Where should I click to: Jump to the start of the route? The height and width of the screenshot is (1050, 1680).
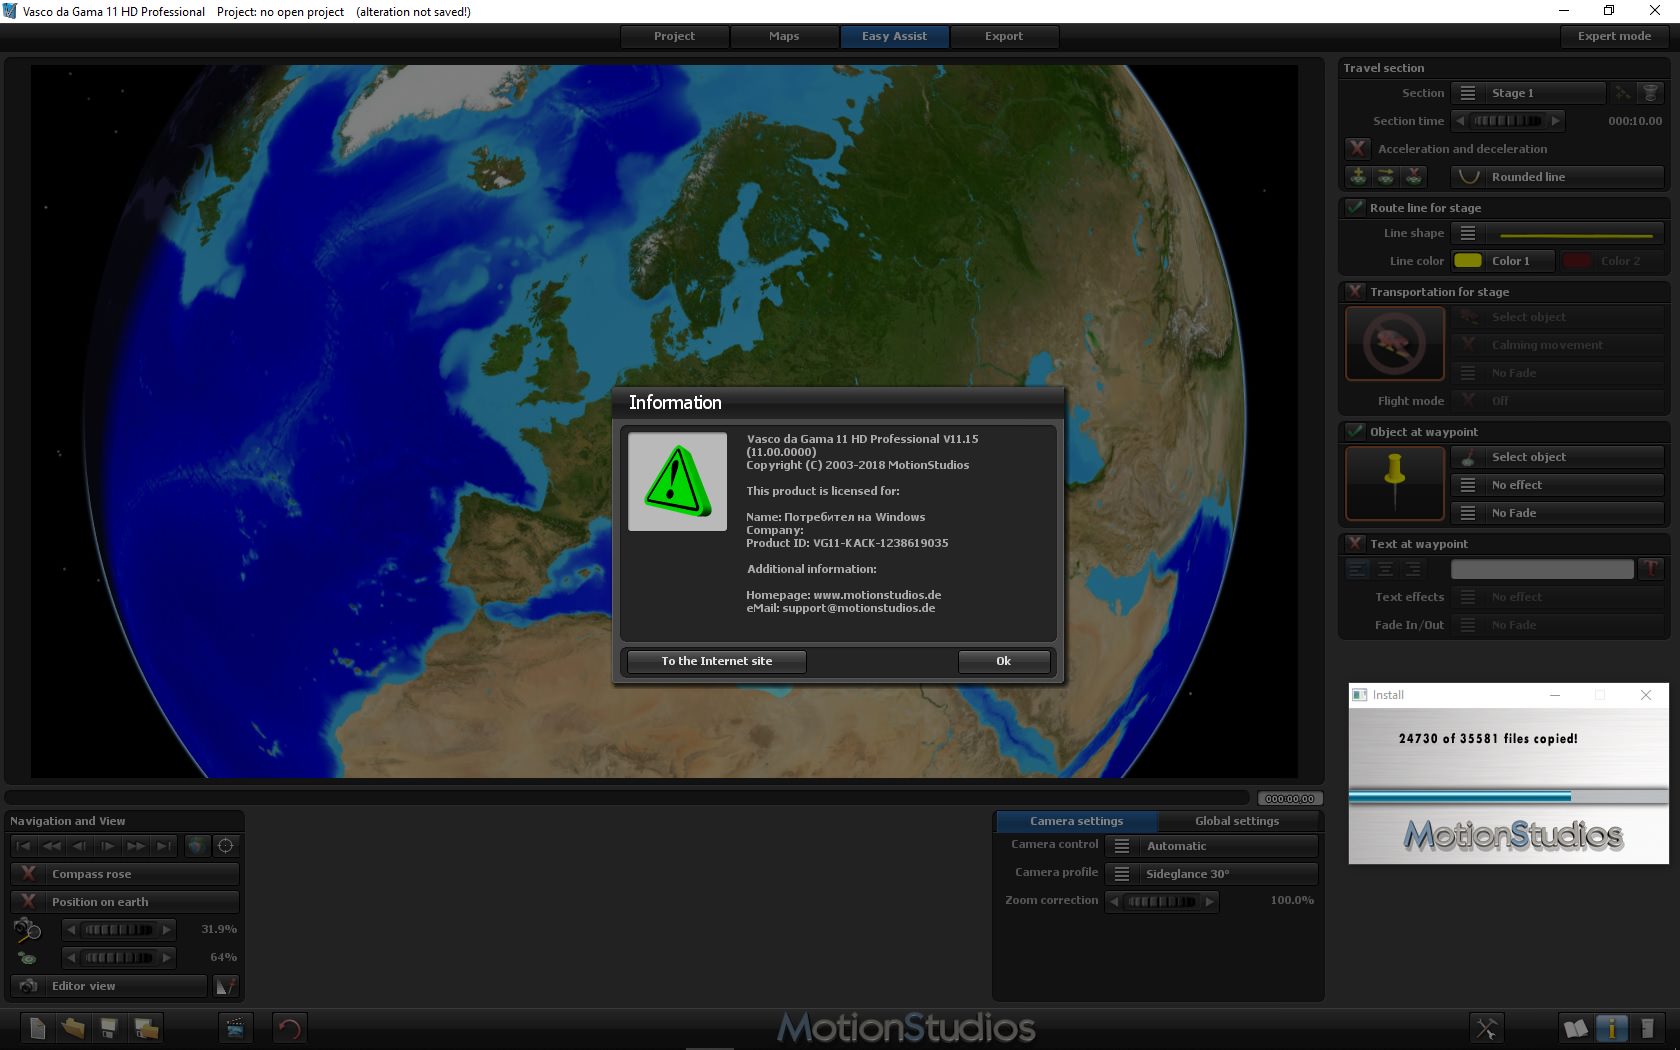[x=24, y=846]
